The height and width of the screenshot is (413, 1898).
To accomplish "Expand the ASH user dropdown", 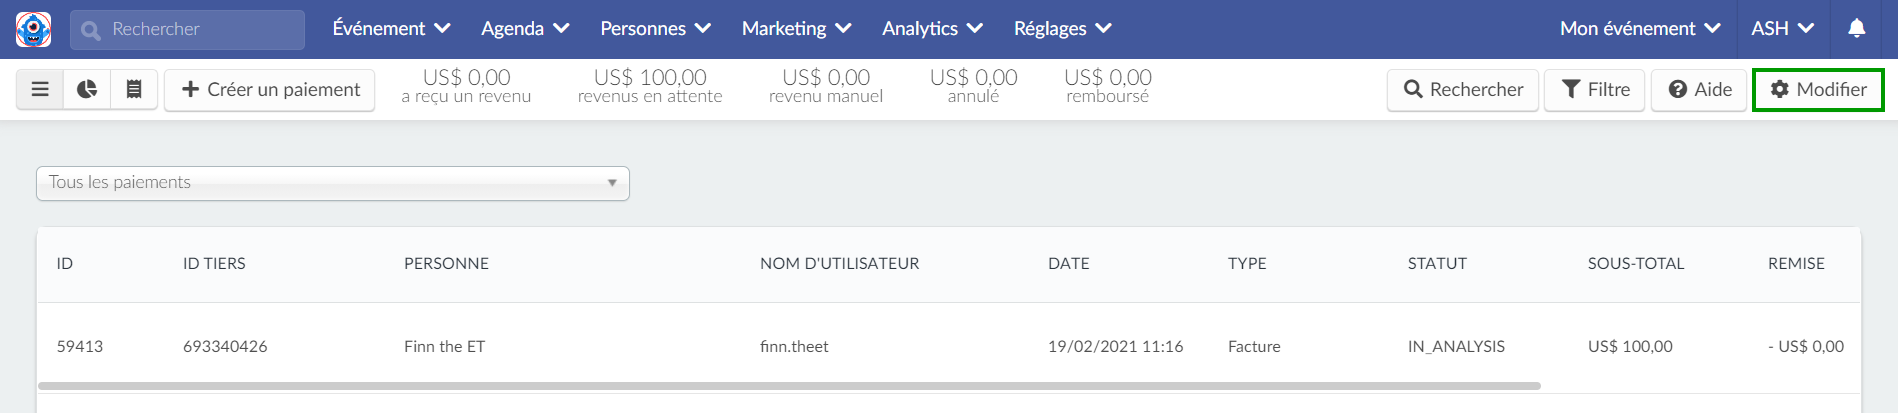I will pyautogui.click(x=1782, y=29).
